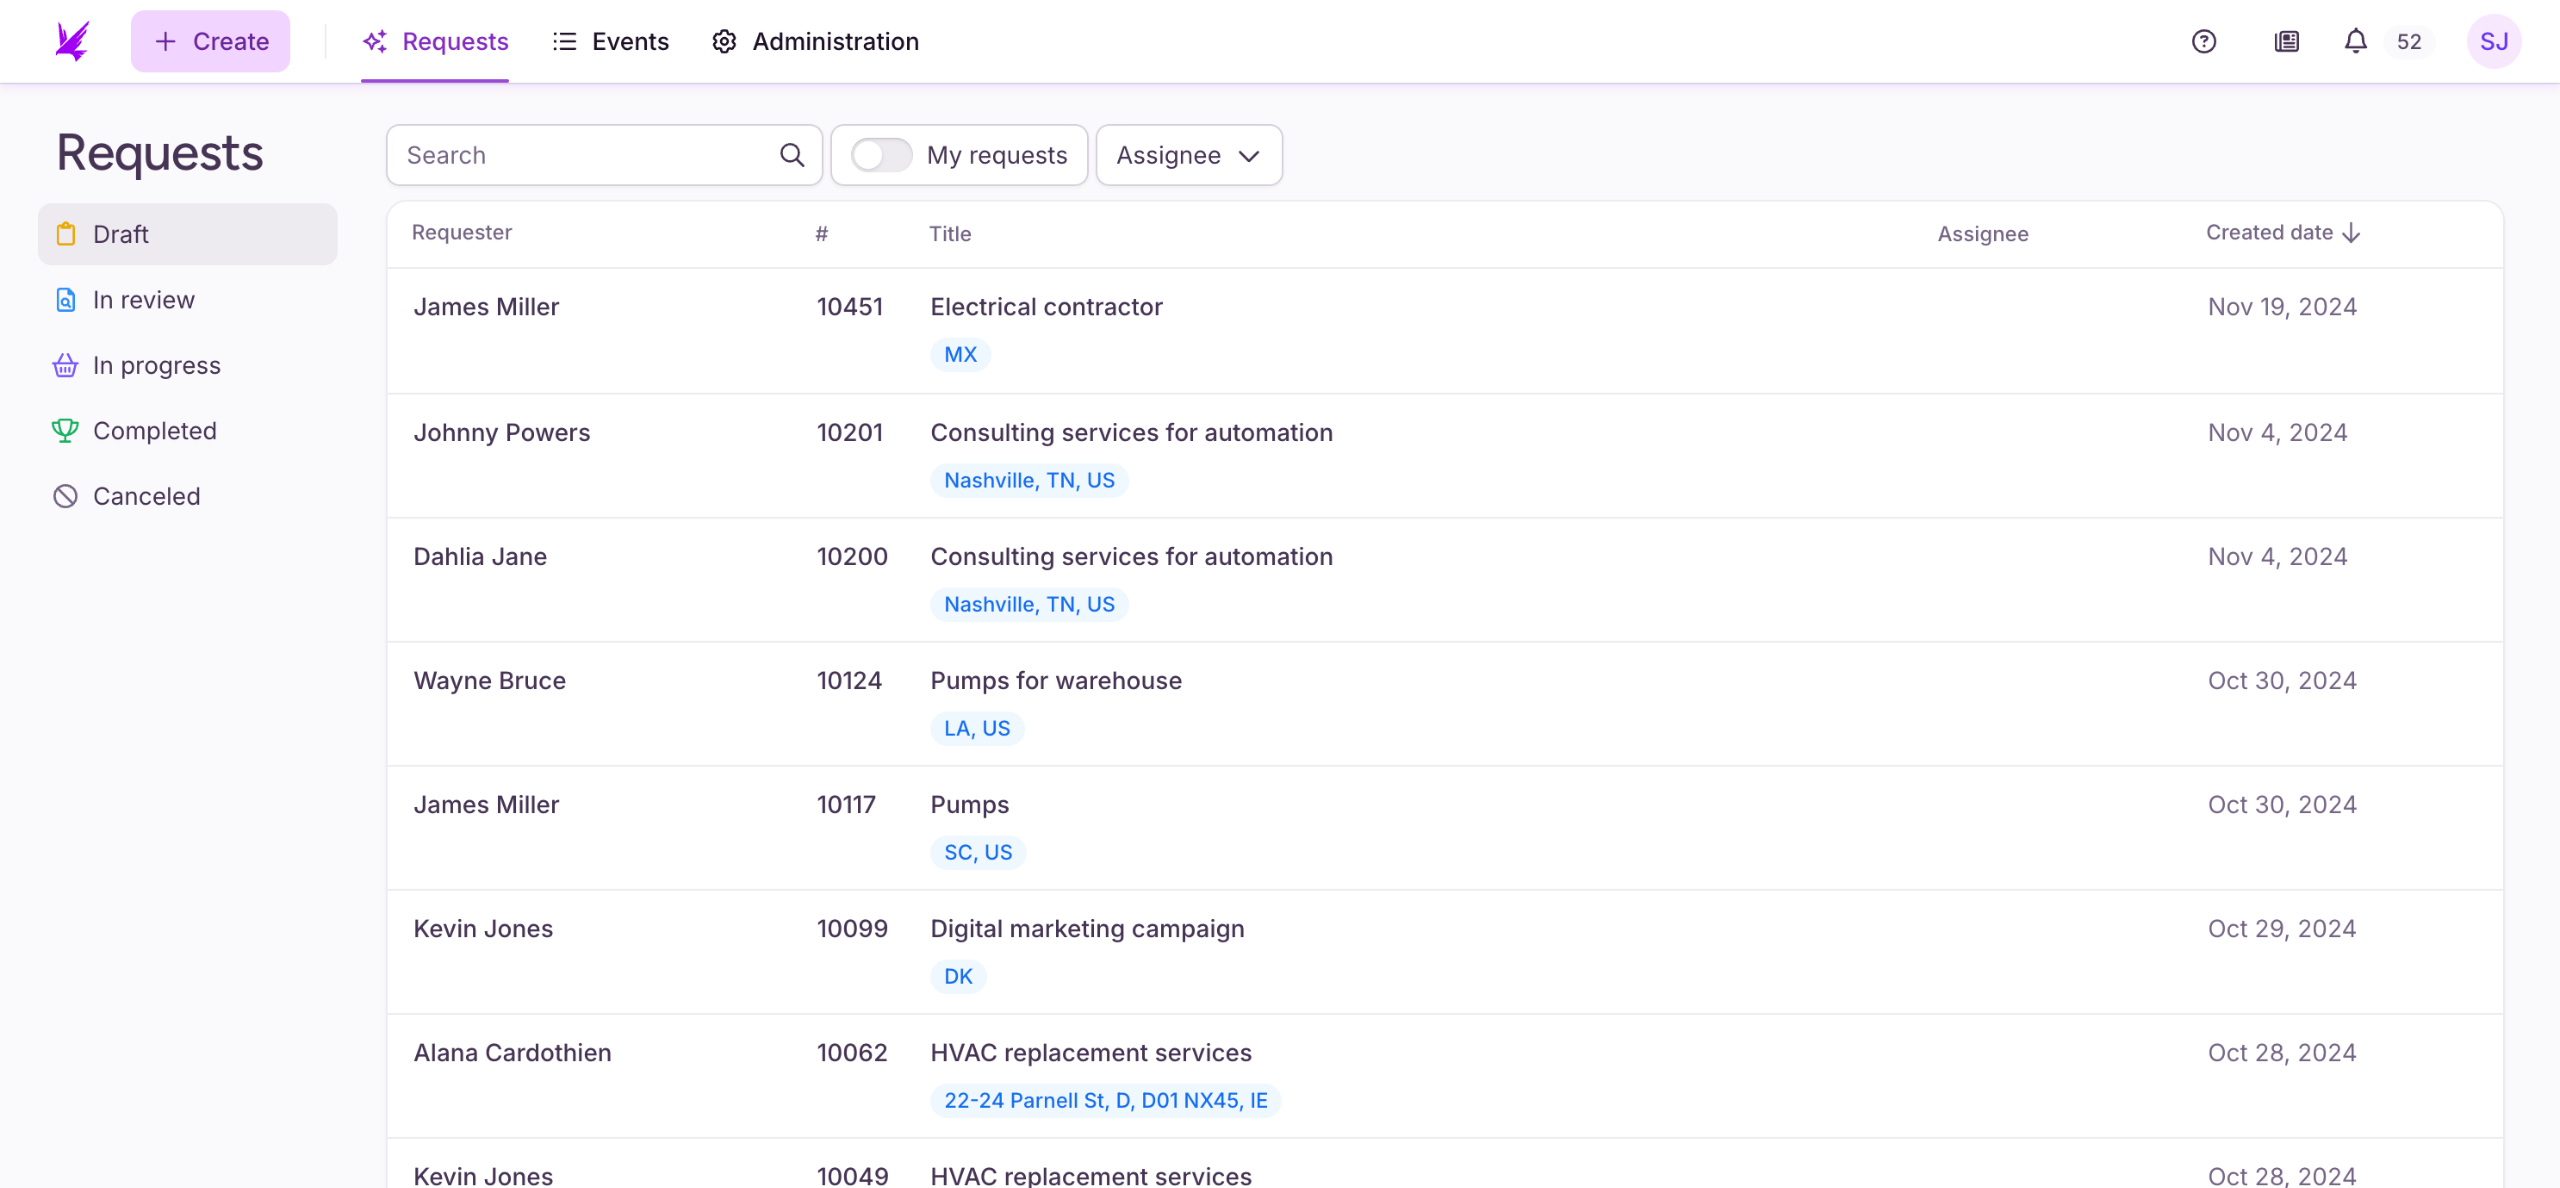
Task: Open the news feed icon
Action: (2286, 41)
